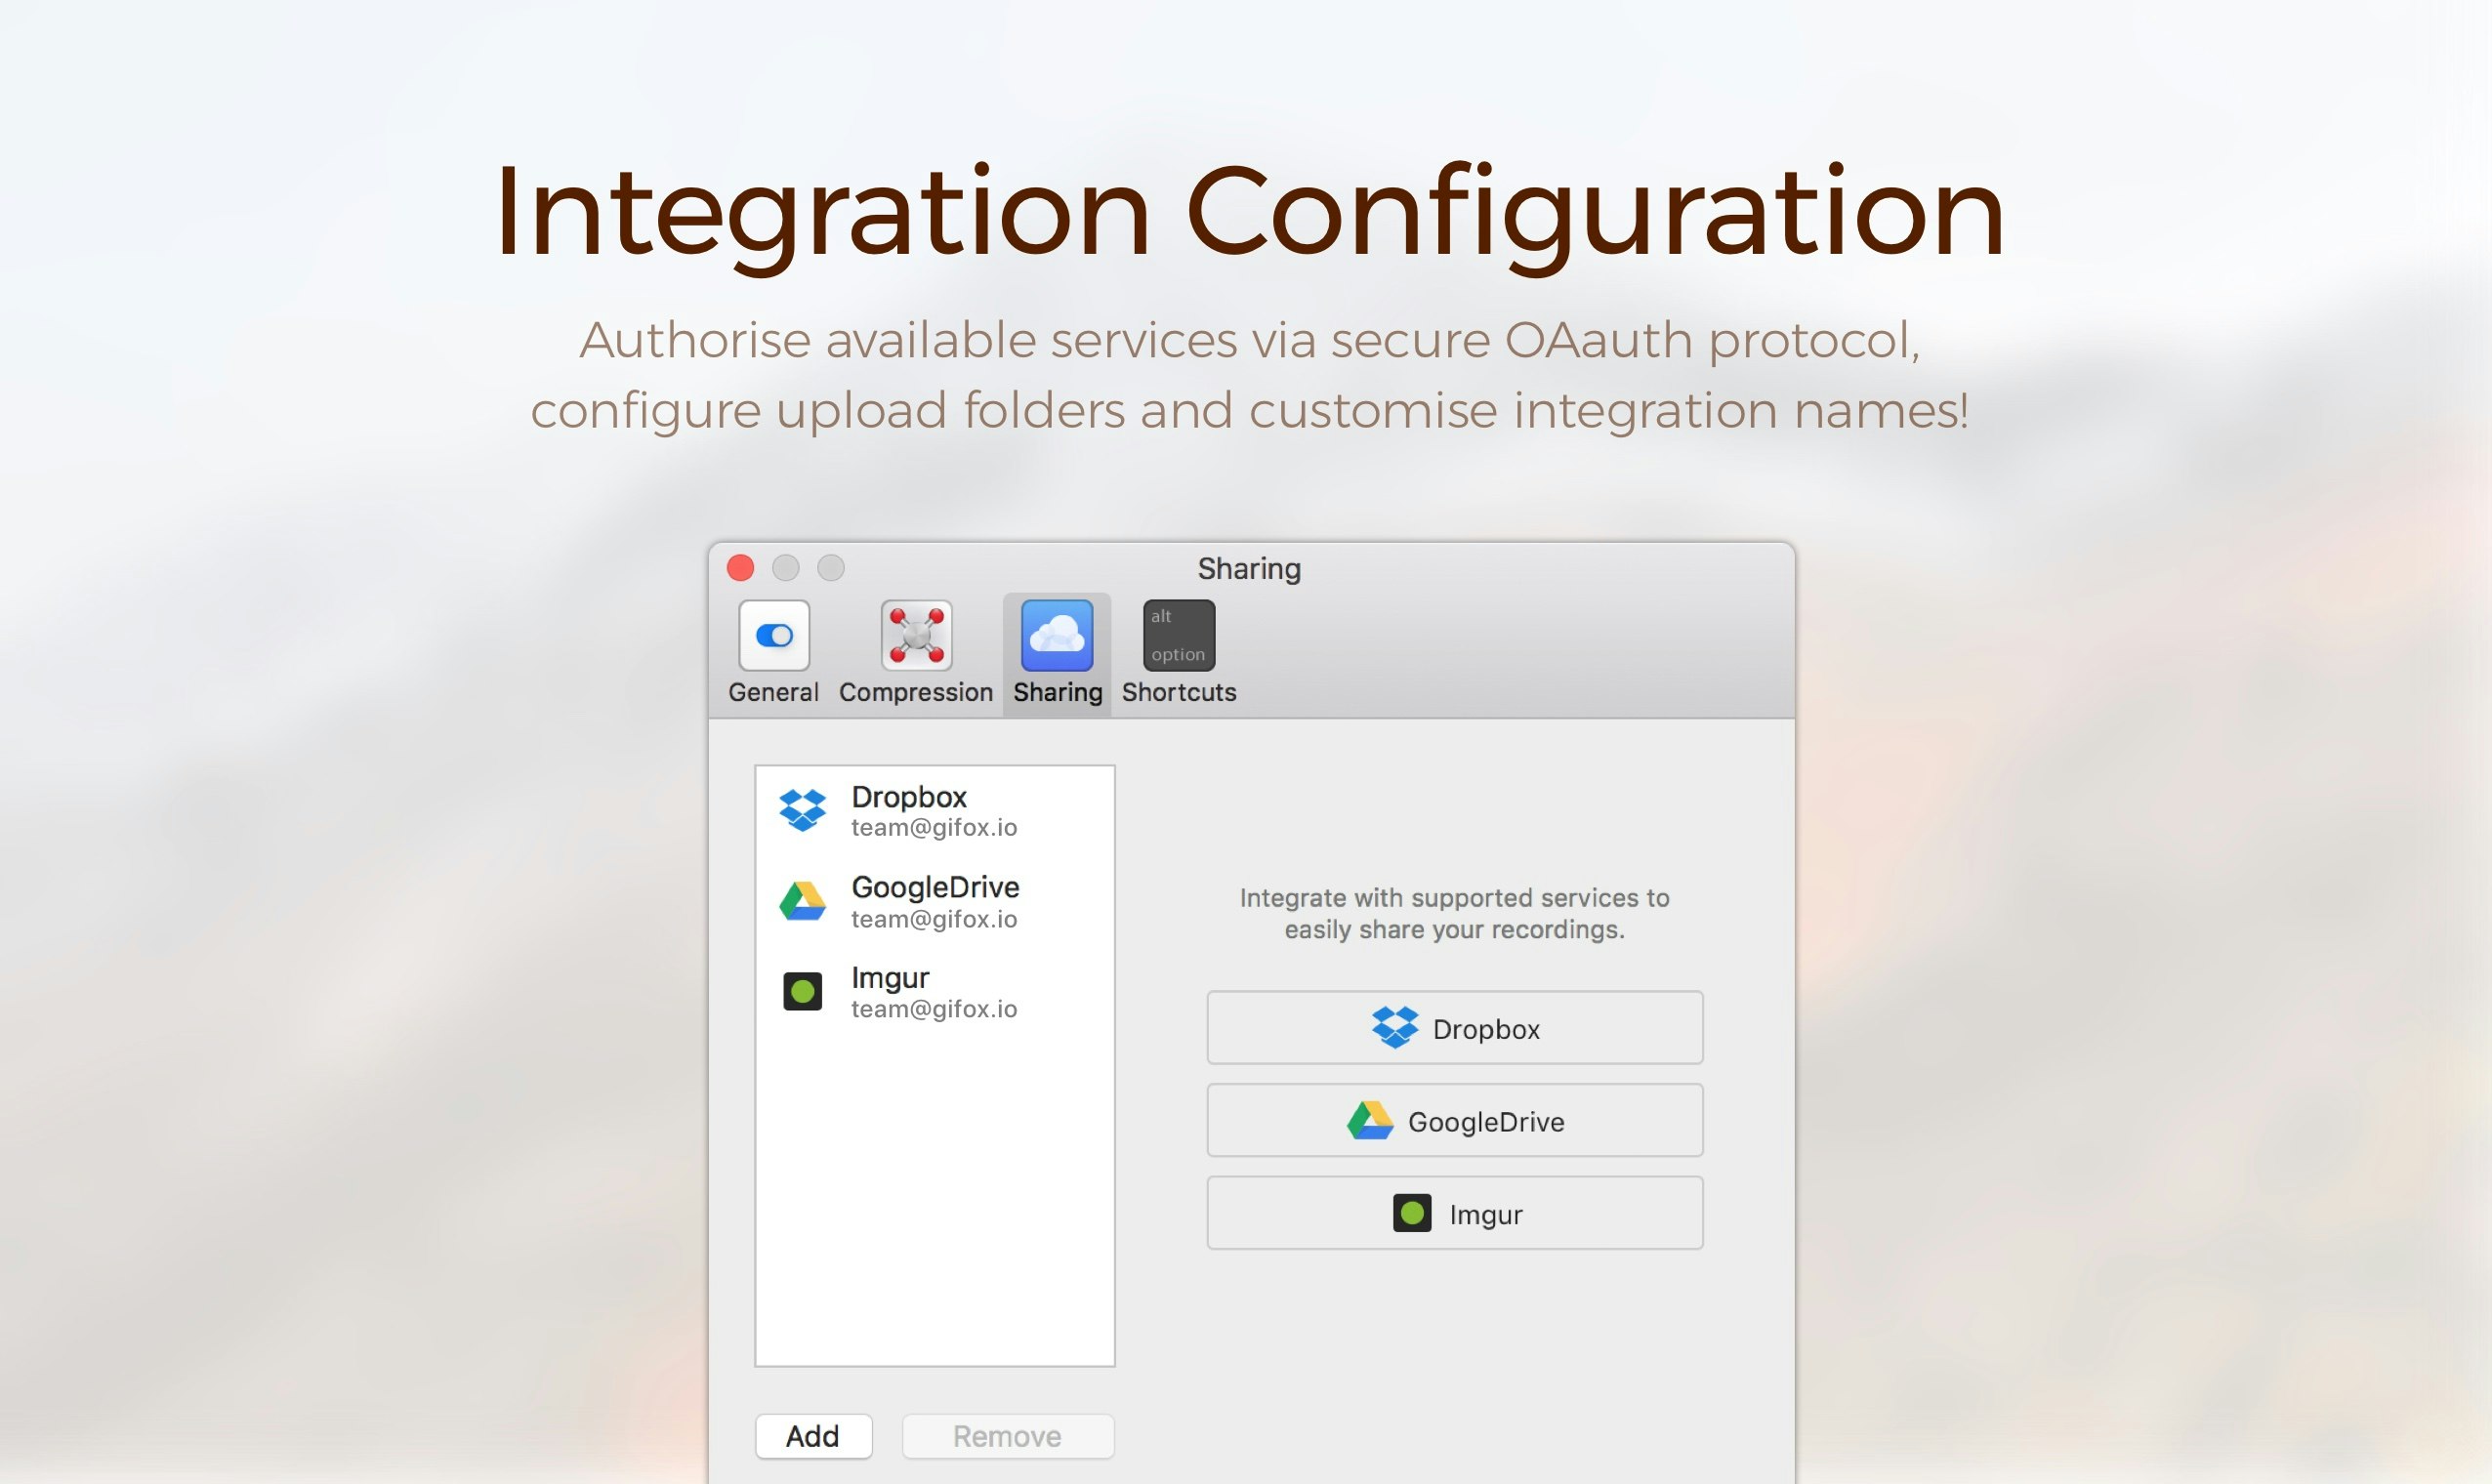Open the Compression settings icon
This screenshot has height=1484, width=2492.
pyautogui.click(x=915, y=635)
